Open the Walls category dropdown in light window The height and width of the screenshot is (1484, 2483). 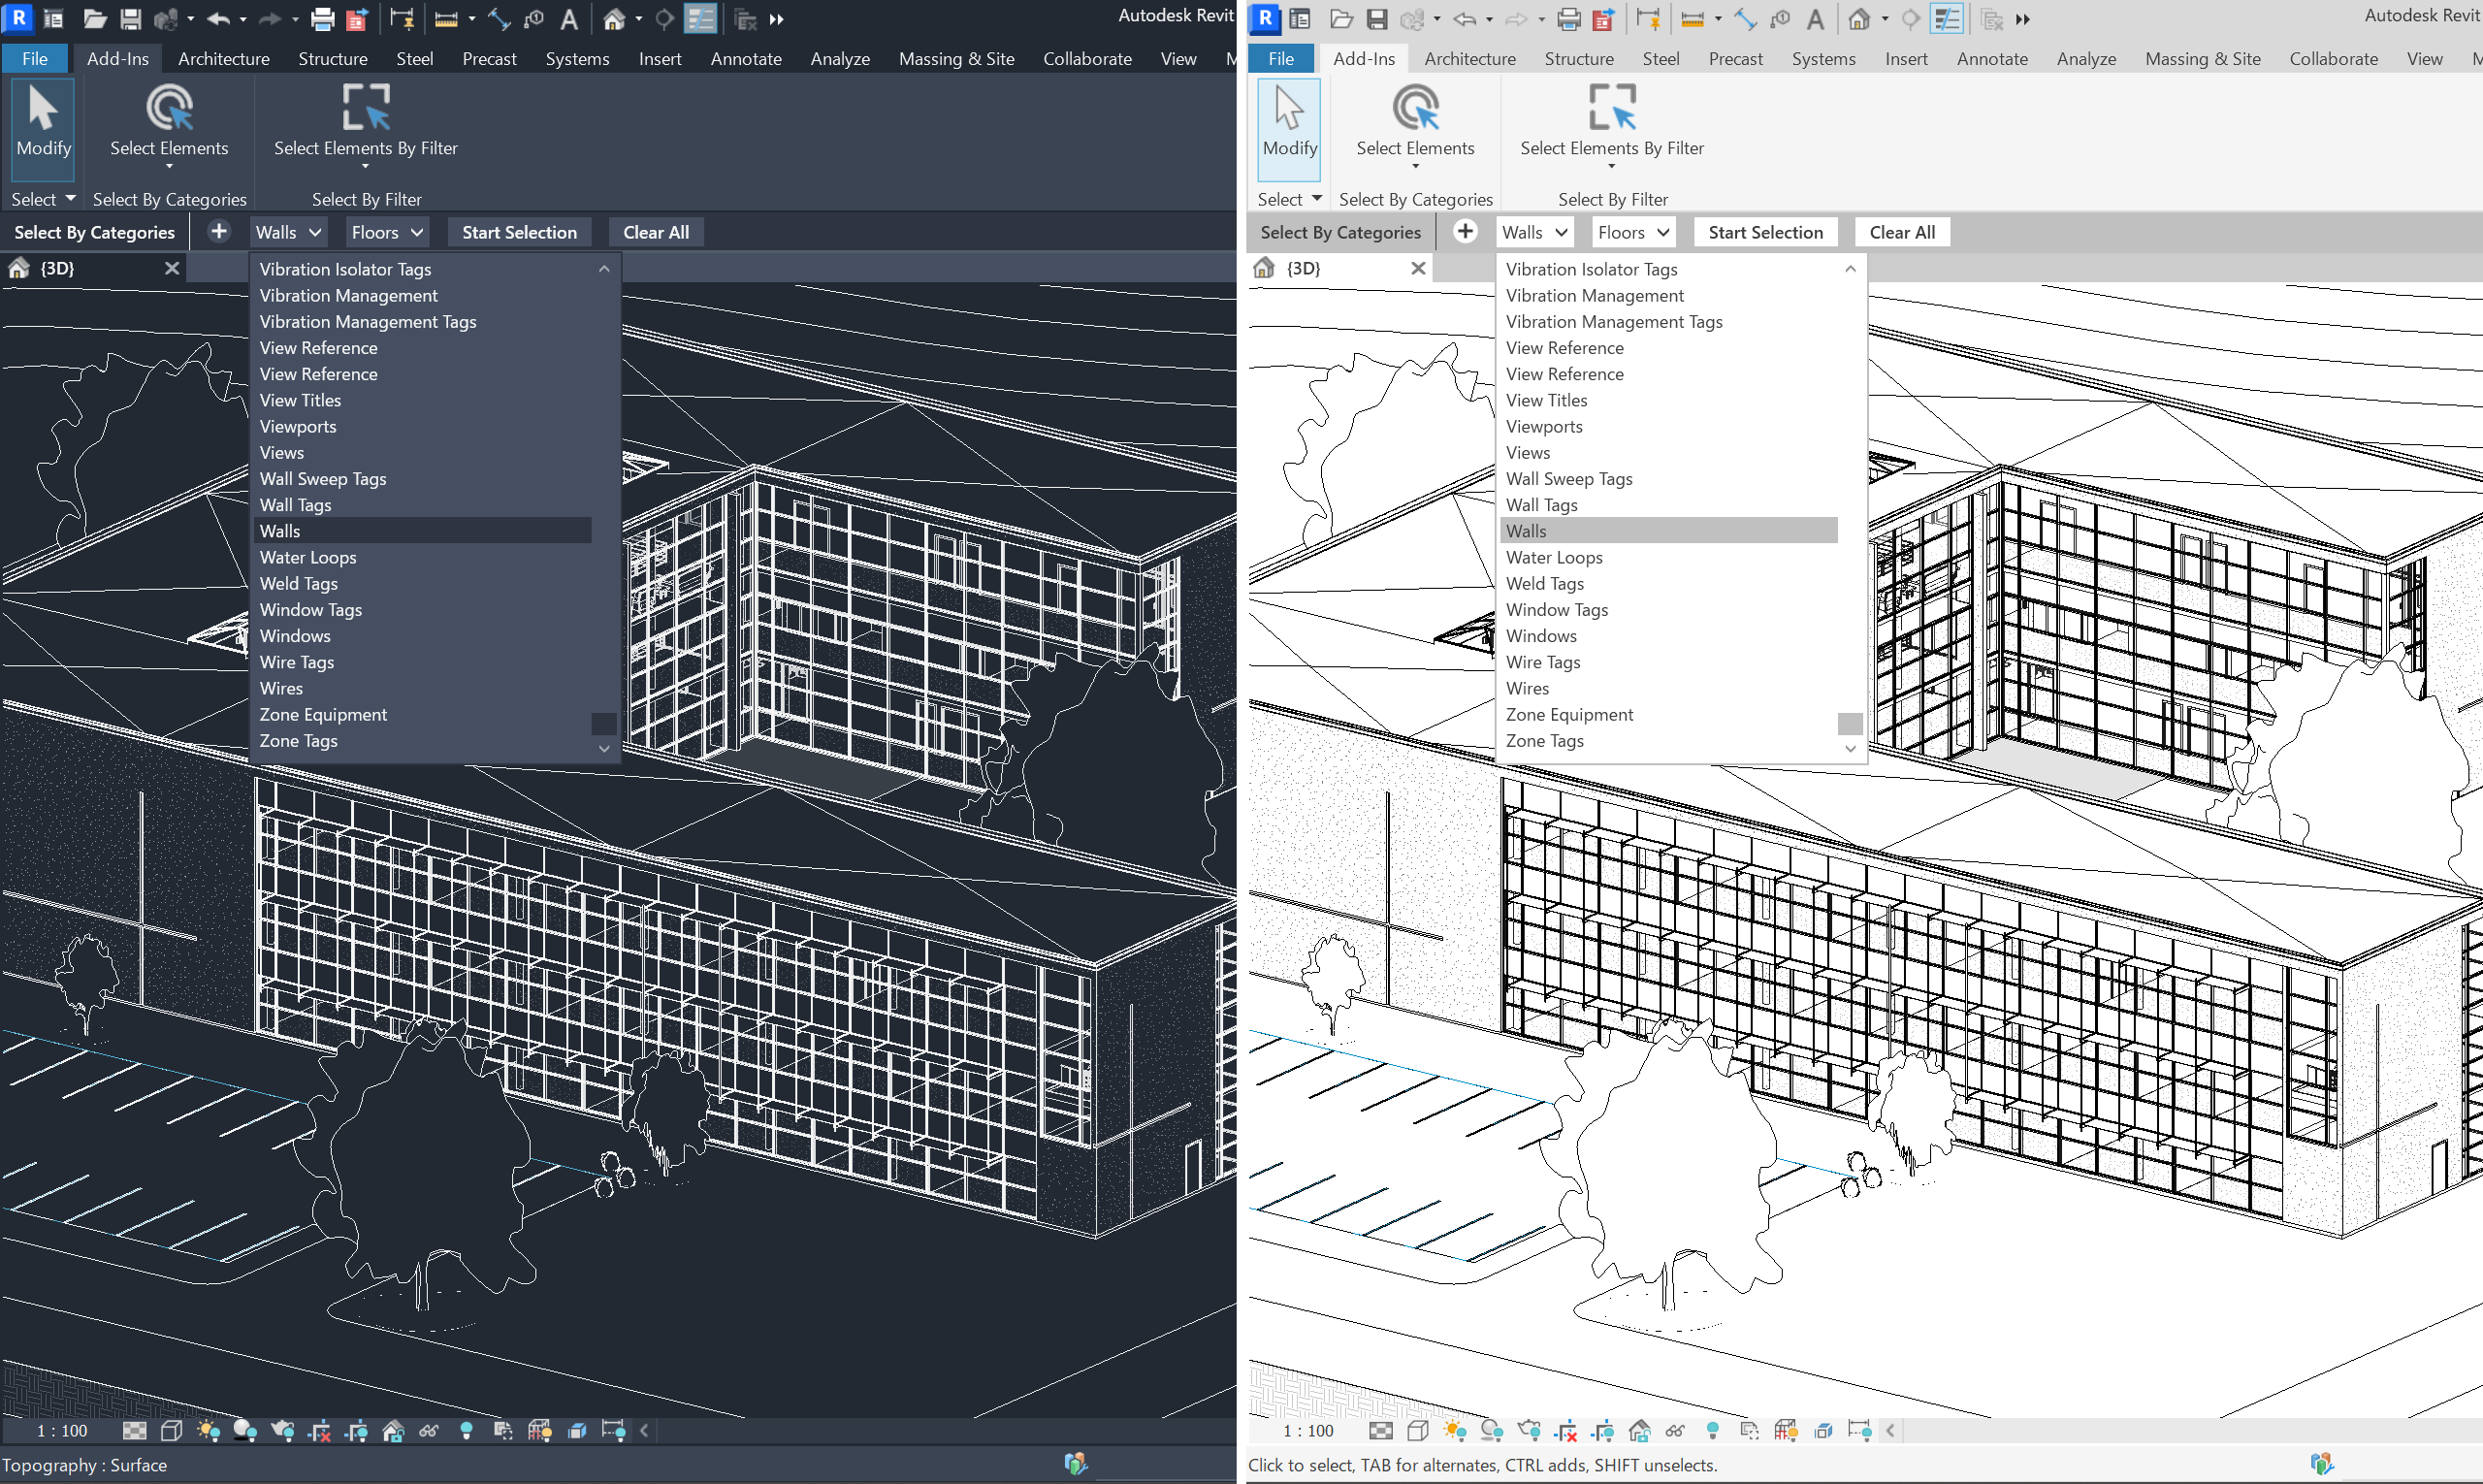coord(1535,232)
